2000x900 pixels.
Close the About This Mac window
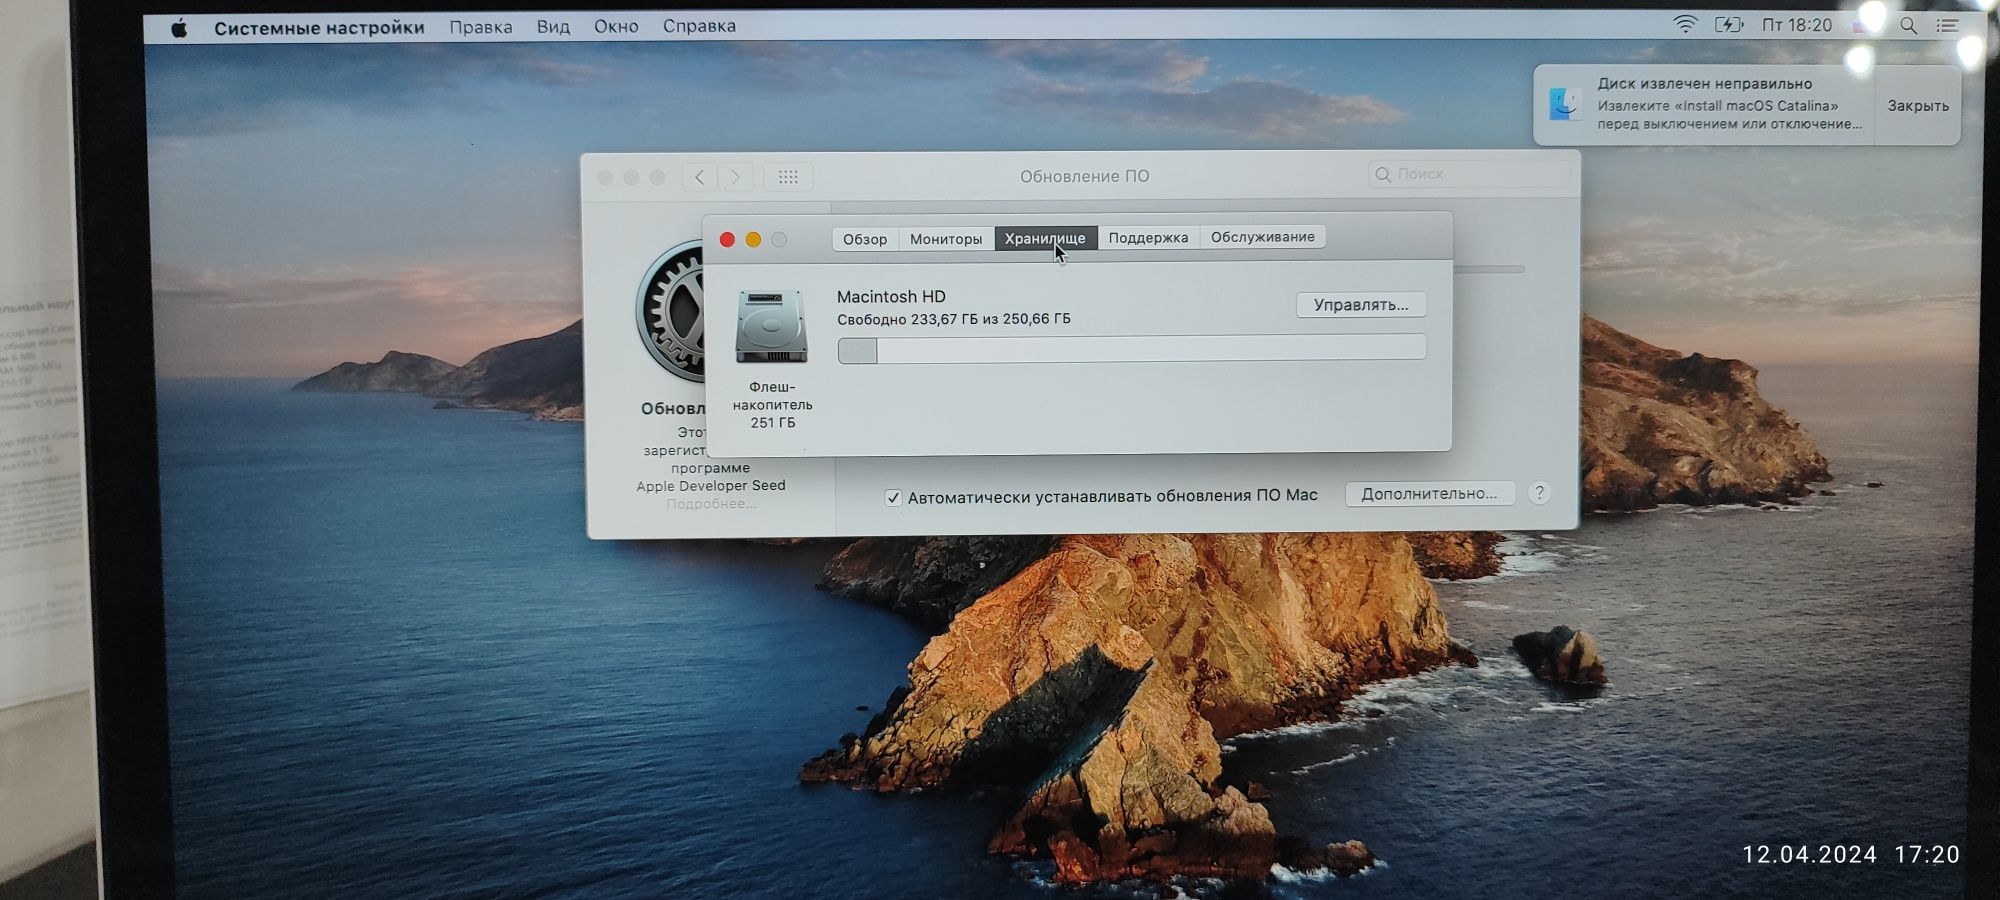[727, 240]
